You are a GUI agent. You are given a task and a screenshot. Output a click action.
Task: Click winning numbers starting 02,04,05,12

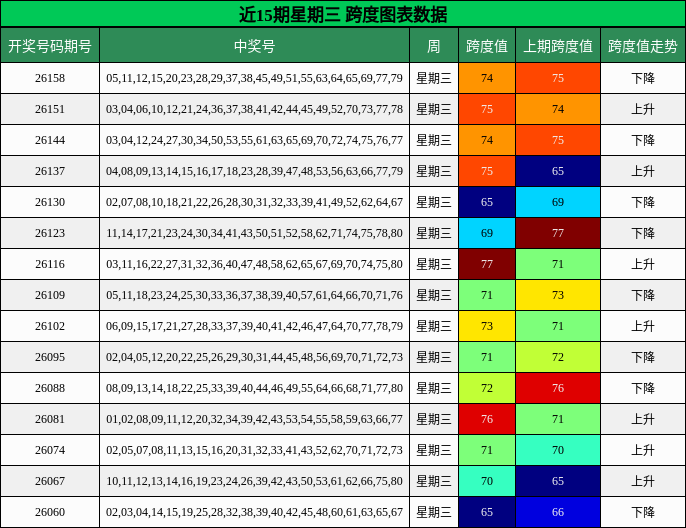pyautogui.click(x=254, y=357)
